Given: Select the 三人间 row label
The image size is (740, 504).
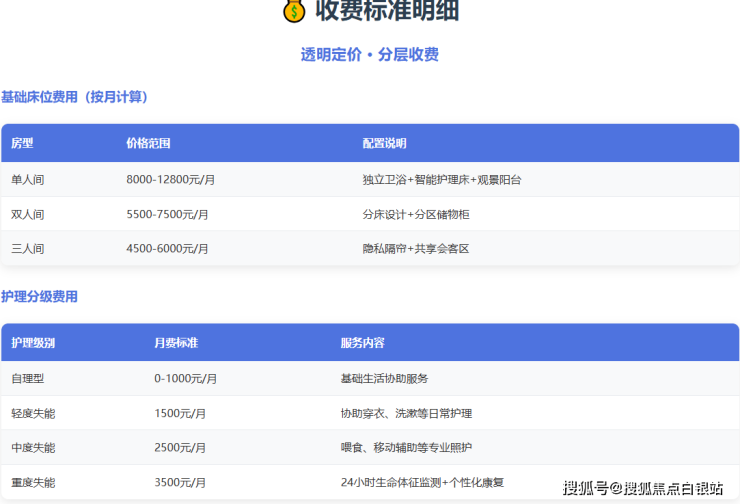Looking at the screenshot, I should click(x=28, y=248).
